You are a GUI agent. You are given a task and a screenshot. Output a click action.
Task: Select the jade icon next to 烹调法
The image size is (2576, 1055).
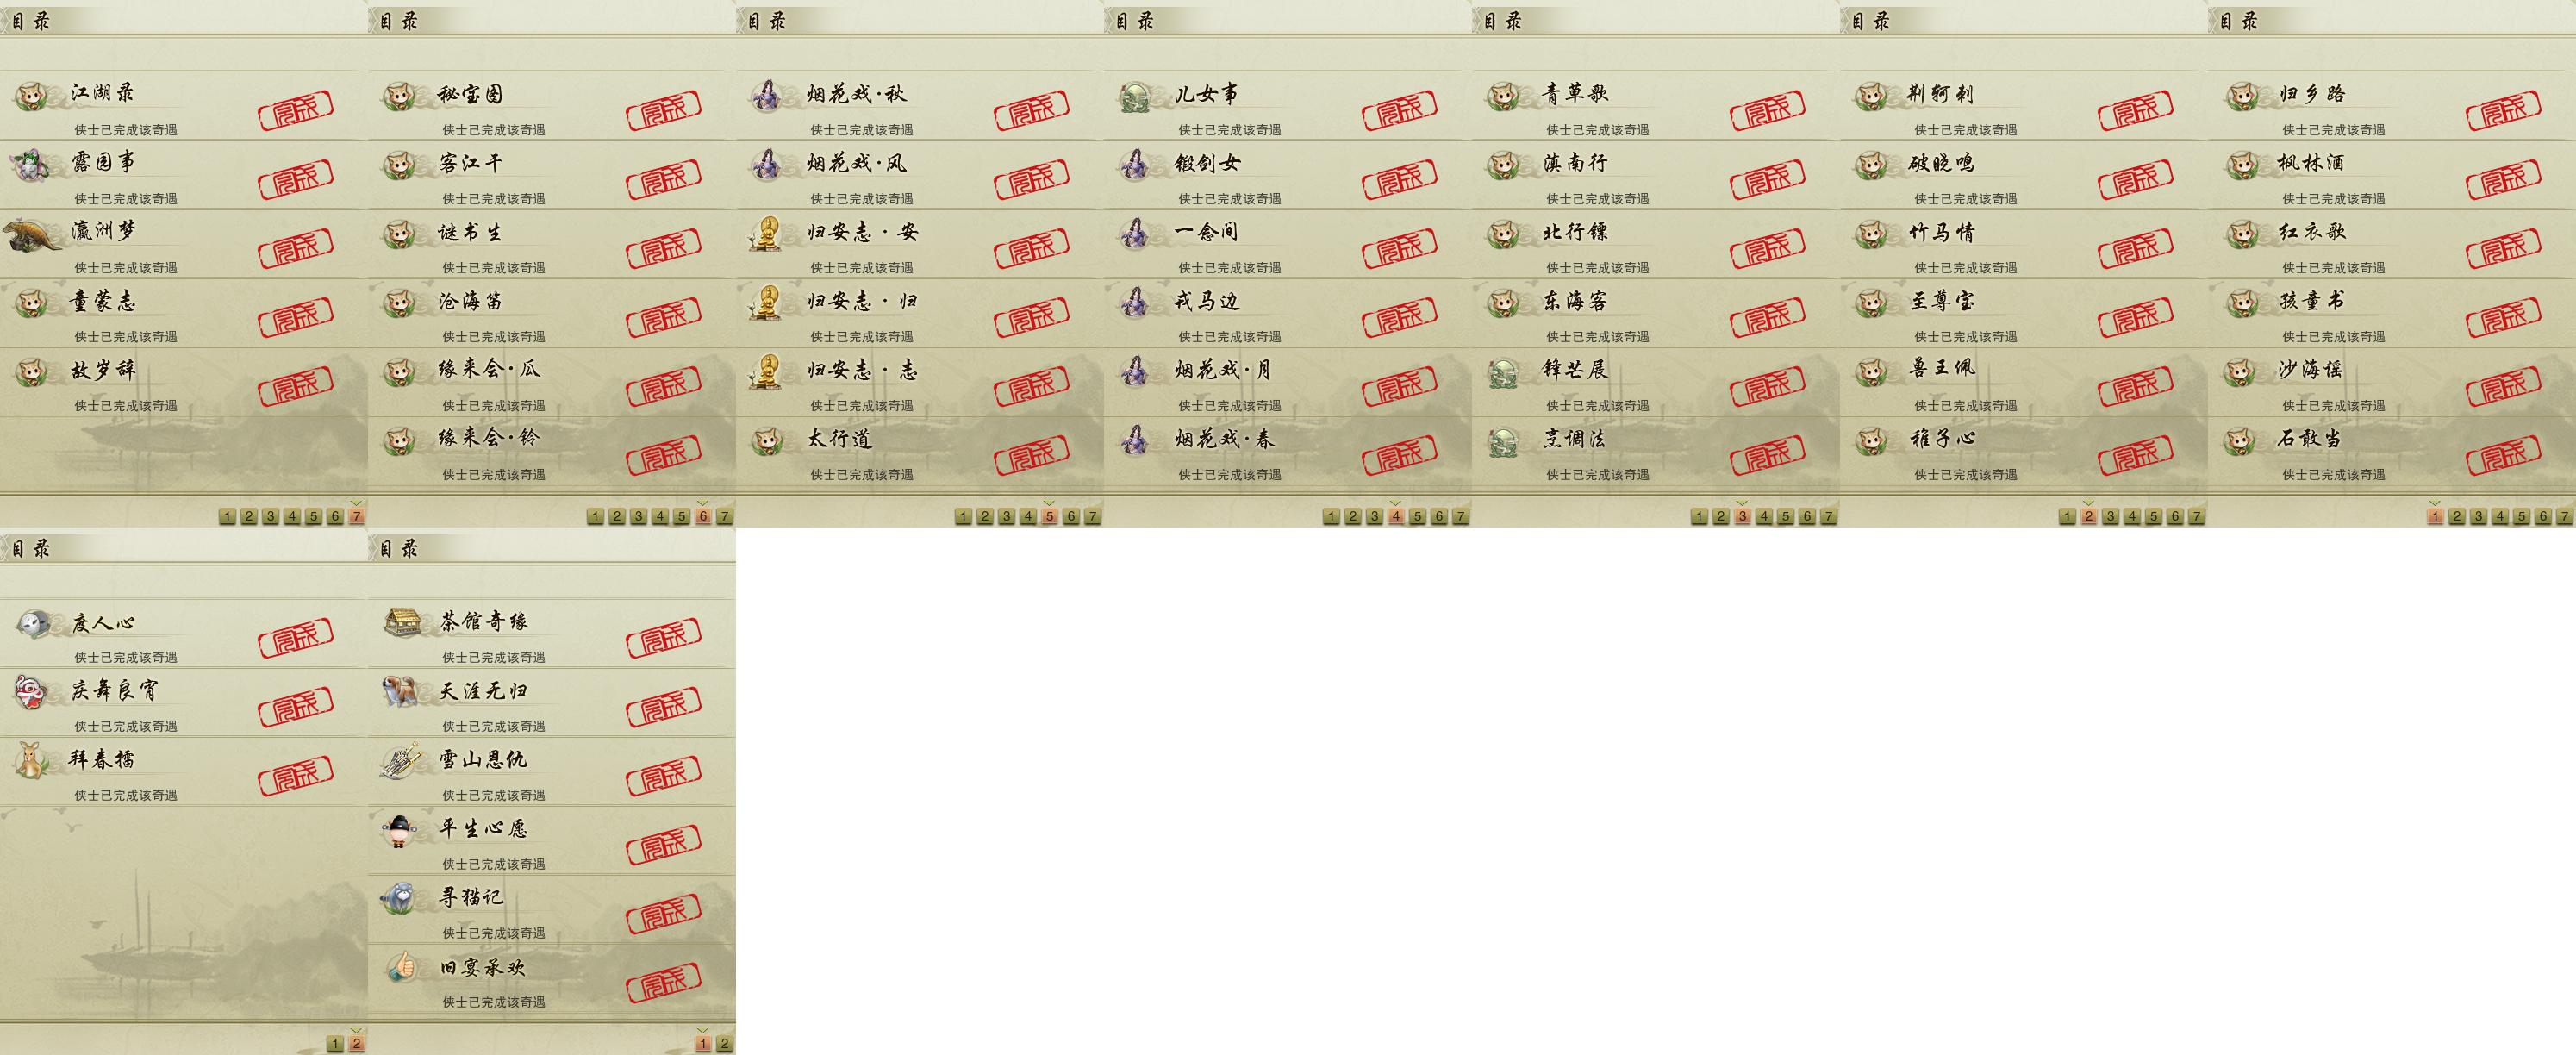tap(1502, 441)
